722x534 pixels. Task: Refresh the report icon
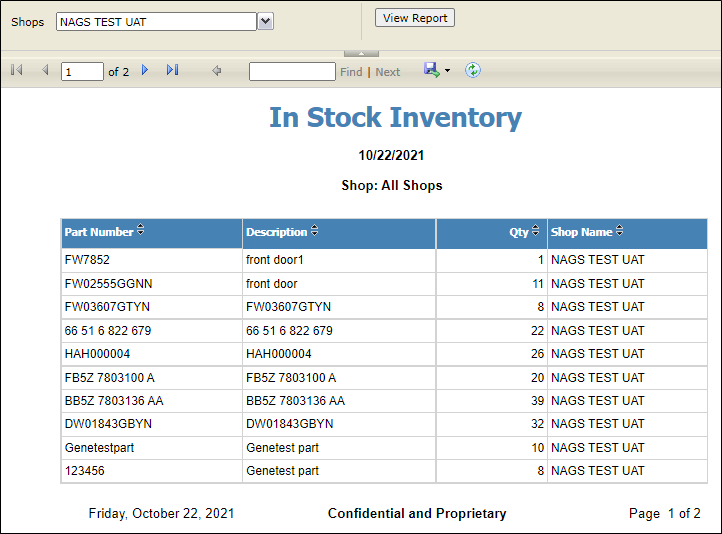[472, 70]
